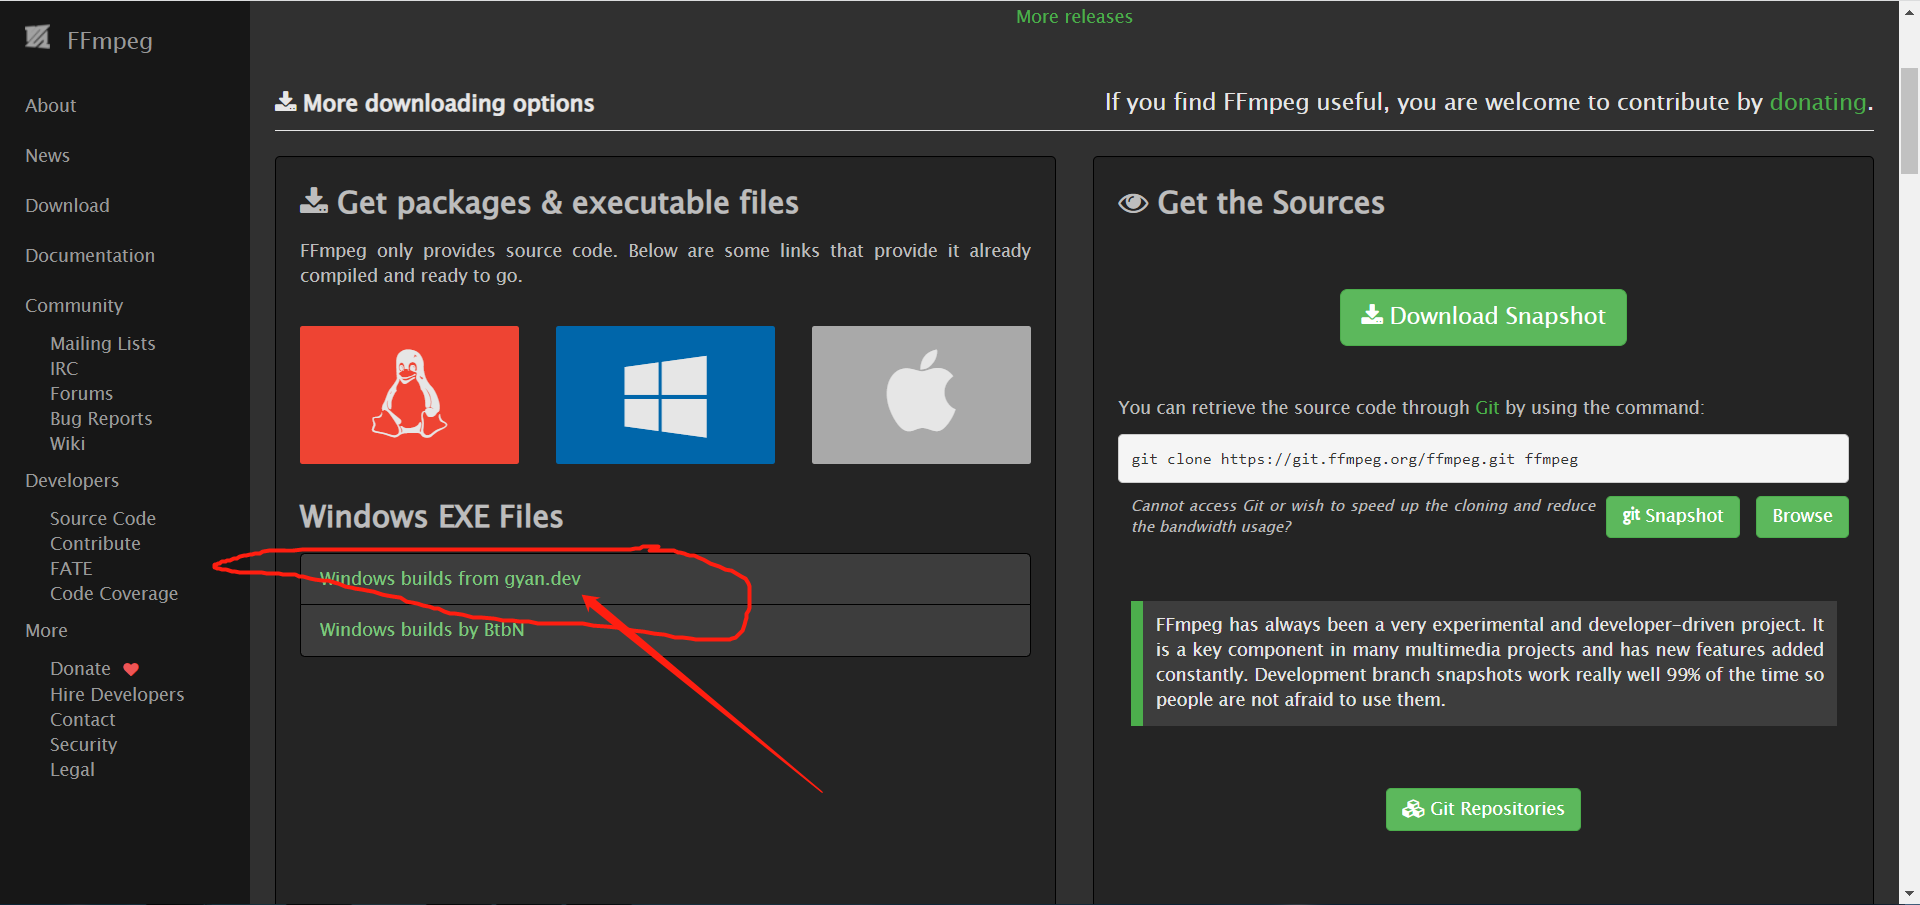Open the Security link

pyautogui.click(x=84, y=744)
